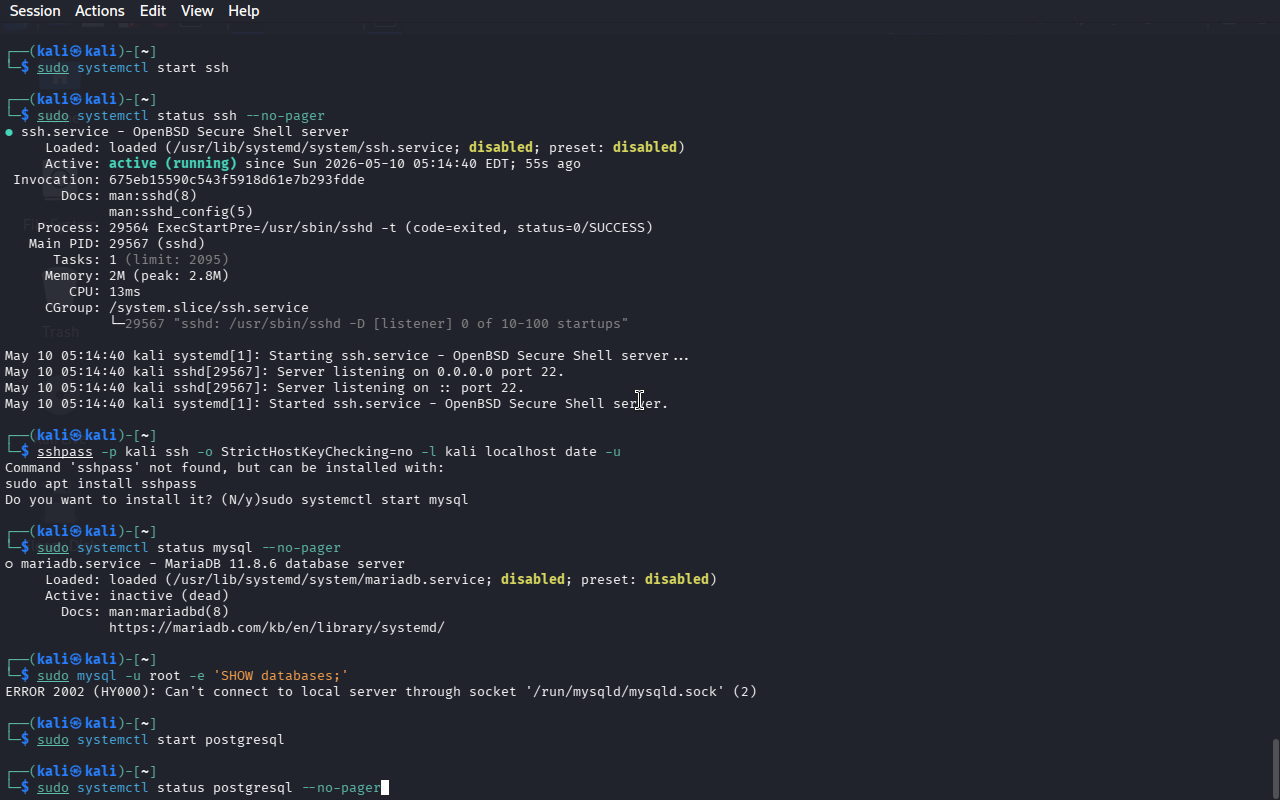Open the Session menu

(x=35, y=11)
